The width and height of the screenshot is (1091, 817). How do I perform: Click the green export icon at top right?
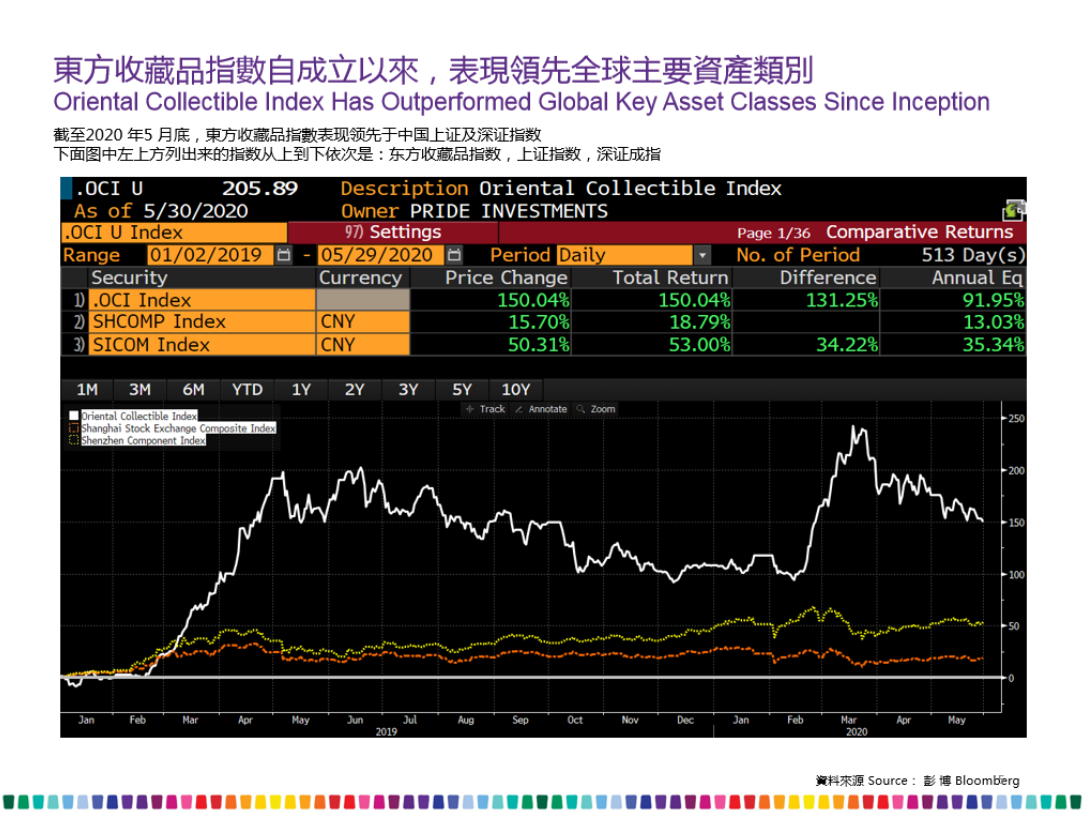pos(1014,209)
